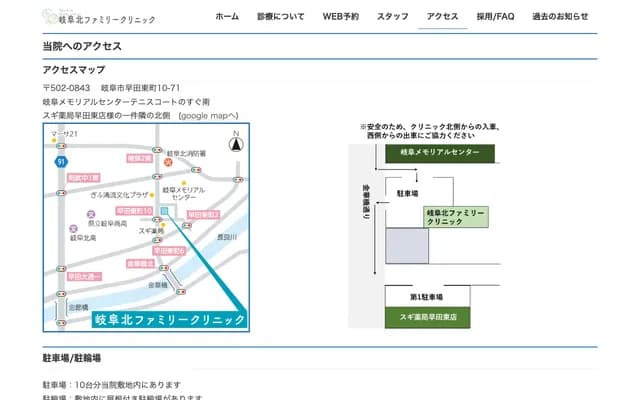
Task: Click the テニスコートのすぐ南 description line
Action: coord(126,102)
